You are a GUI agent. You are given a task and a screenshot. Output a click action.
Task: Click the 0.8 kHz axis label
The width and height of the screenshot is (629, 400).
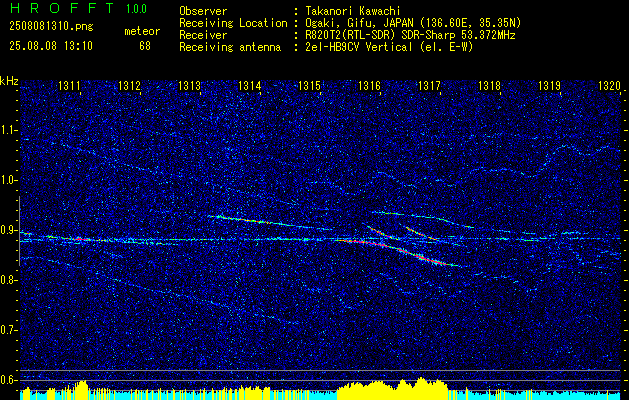pos(7,280)
